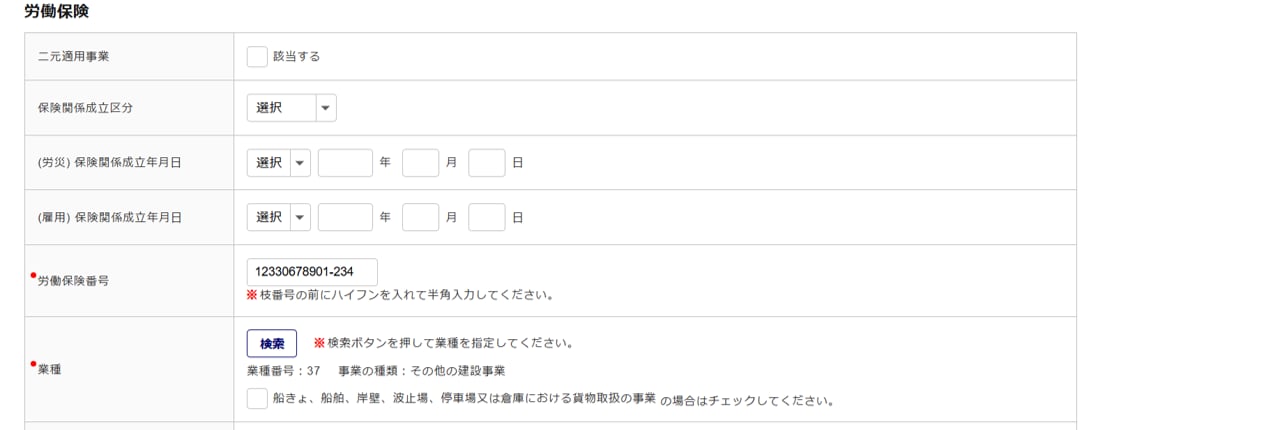This screenshot has width=1266, height=430.
Task: Click the 労働保険番号 input field
Action: pos(312,272)
